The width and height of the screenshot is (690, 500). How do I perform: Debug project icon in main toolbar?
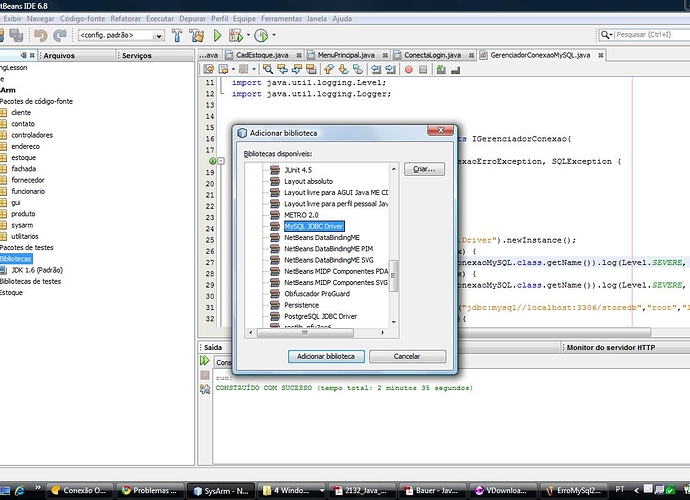point(235,35)
